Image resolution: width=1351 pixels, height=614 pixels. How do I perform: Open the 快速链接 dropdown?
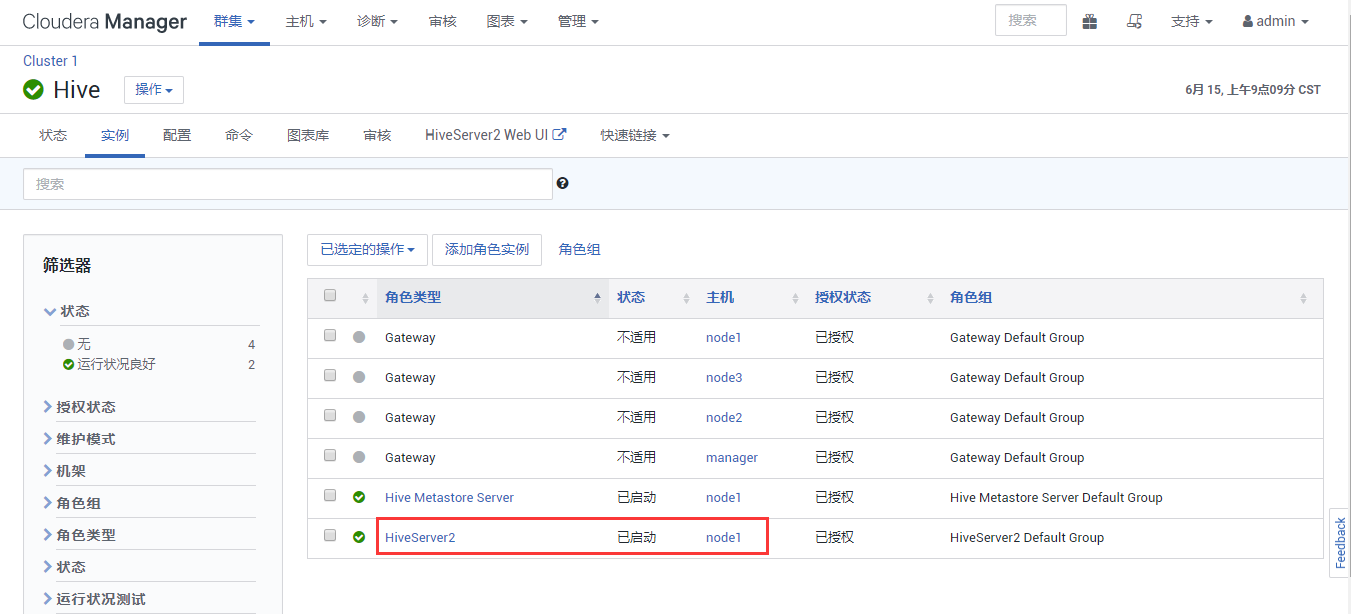(x=634, y=135)
